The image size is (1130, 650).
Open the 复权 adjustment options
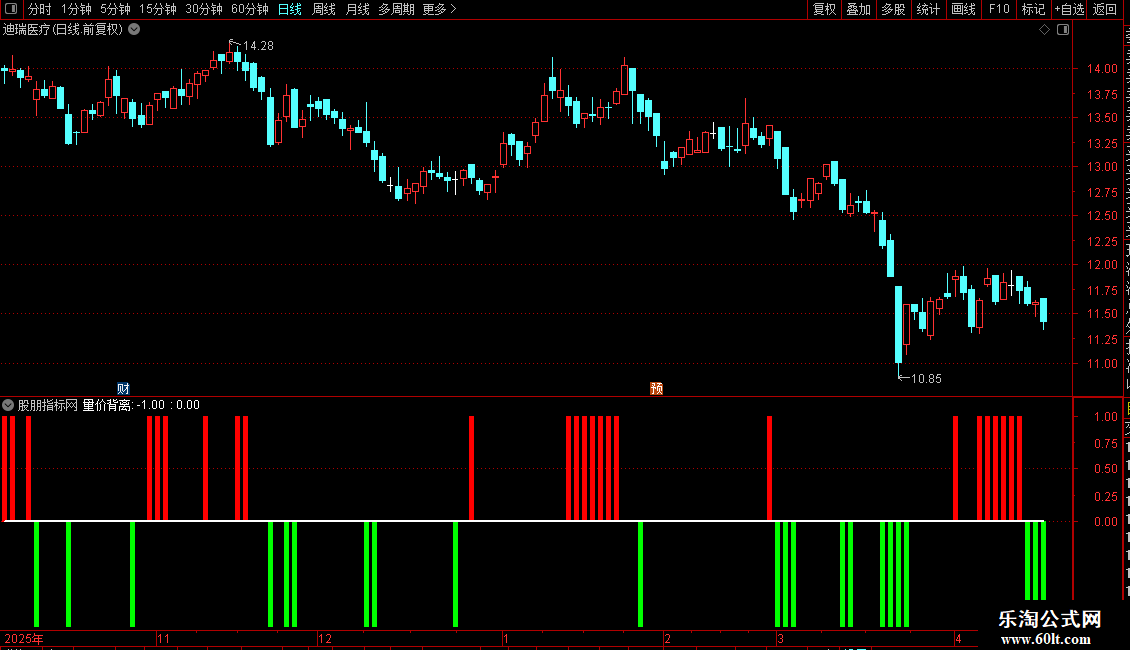tap(824, 9)
